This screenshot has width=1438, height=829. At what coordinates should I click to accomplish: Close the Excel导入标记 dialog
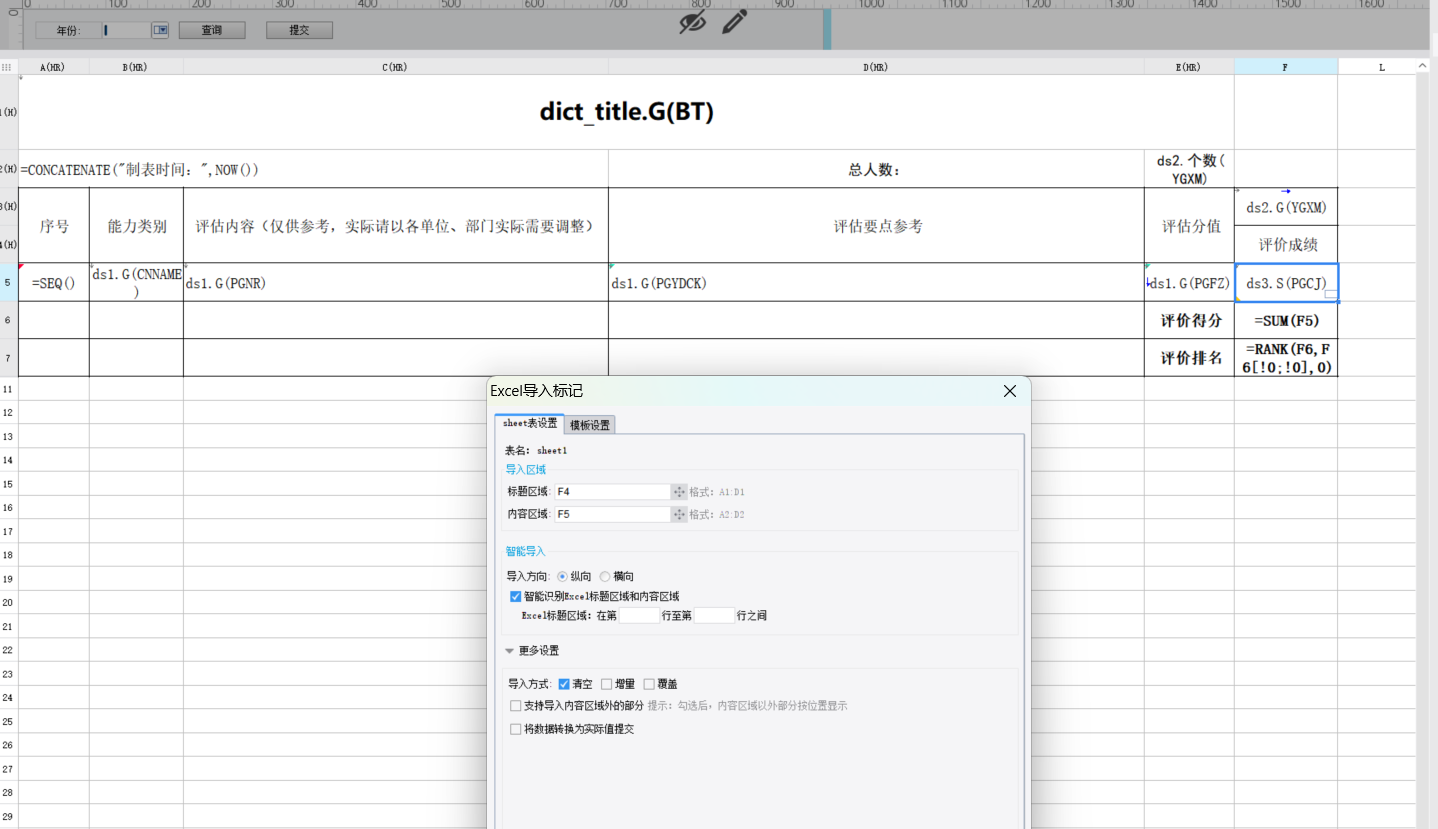point(1010,391)
